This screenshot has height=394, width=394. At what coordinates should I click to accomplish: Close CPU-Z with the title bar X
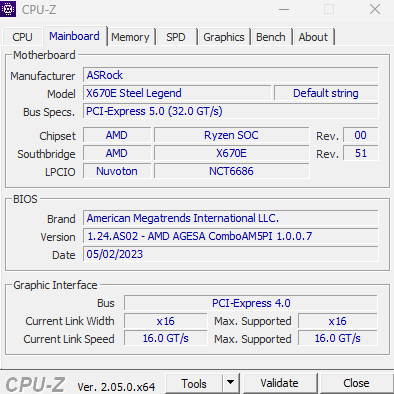[x=375, y=9]
